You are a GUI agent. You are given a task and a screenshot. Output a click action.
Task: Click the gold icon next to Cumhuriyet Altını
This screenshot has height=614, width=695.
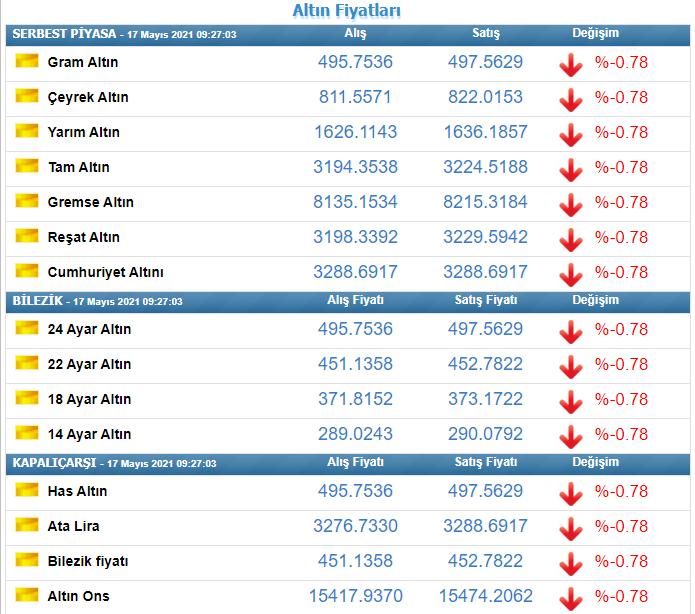coord(27,270)
